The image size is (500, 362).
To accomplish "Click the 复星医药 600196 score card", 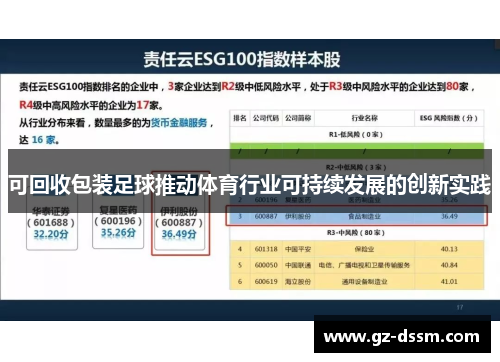I will pyautogui.click(x=118, y=222).
